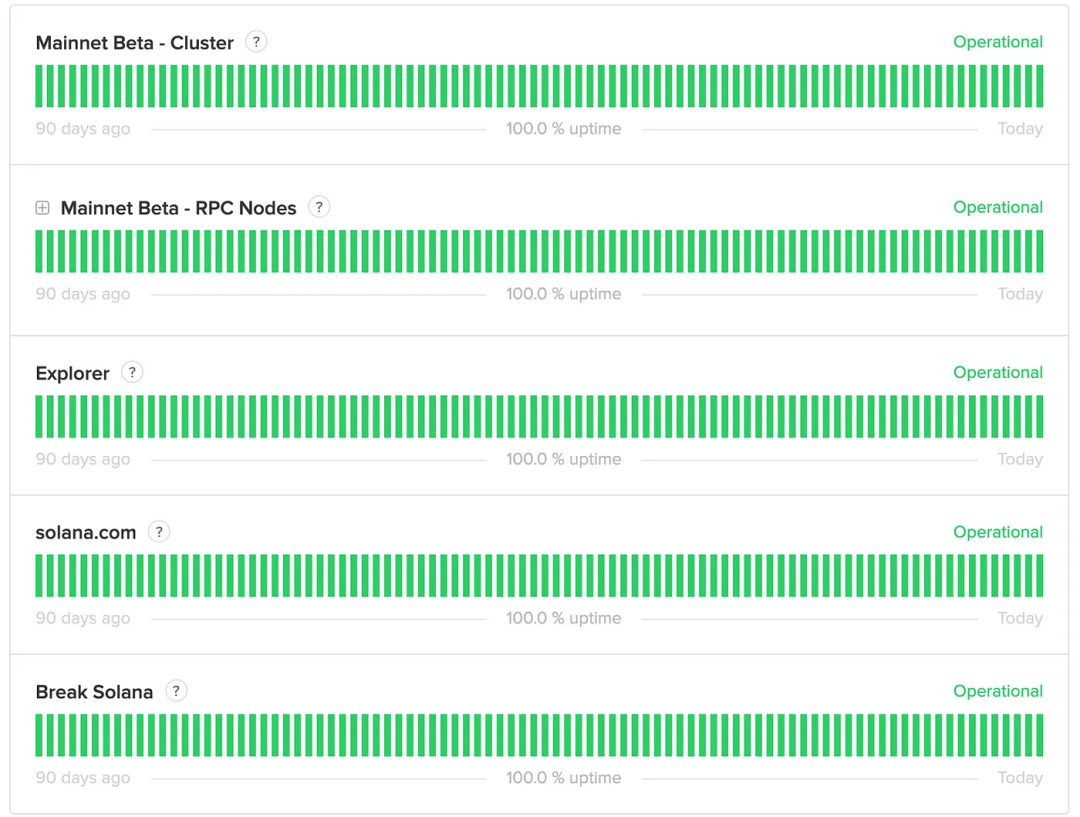Click '90 days ago' label under RPC Nodes
This screenshot has height=817, width=1080.
click(83, 294)
